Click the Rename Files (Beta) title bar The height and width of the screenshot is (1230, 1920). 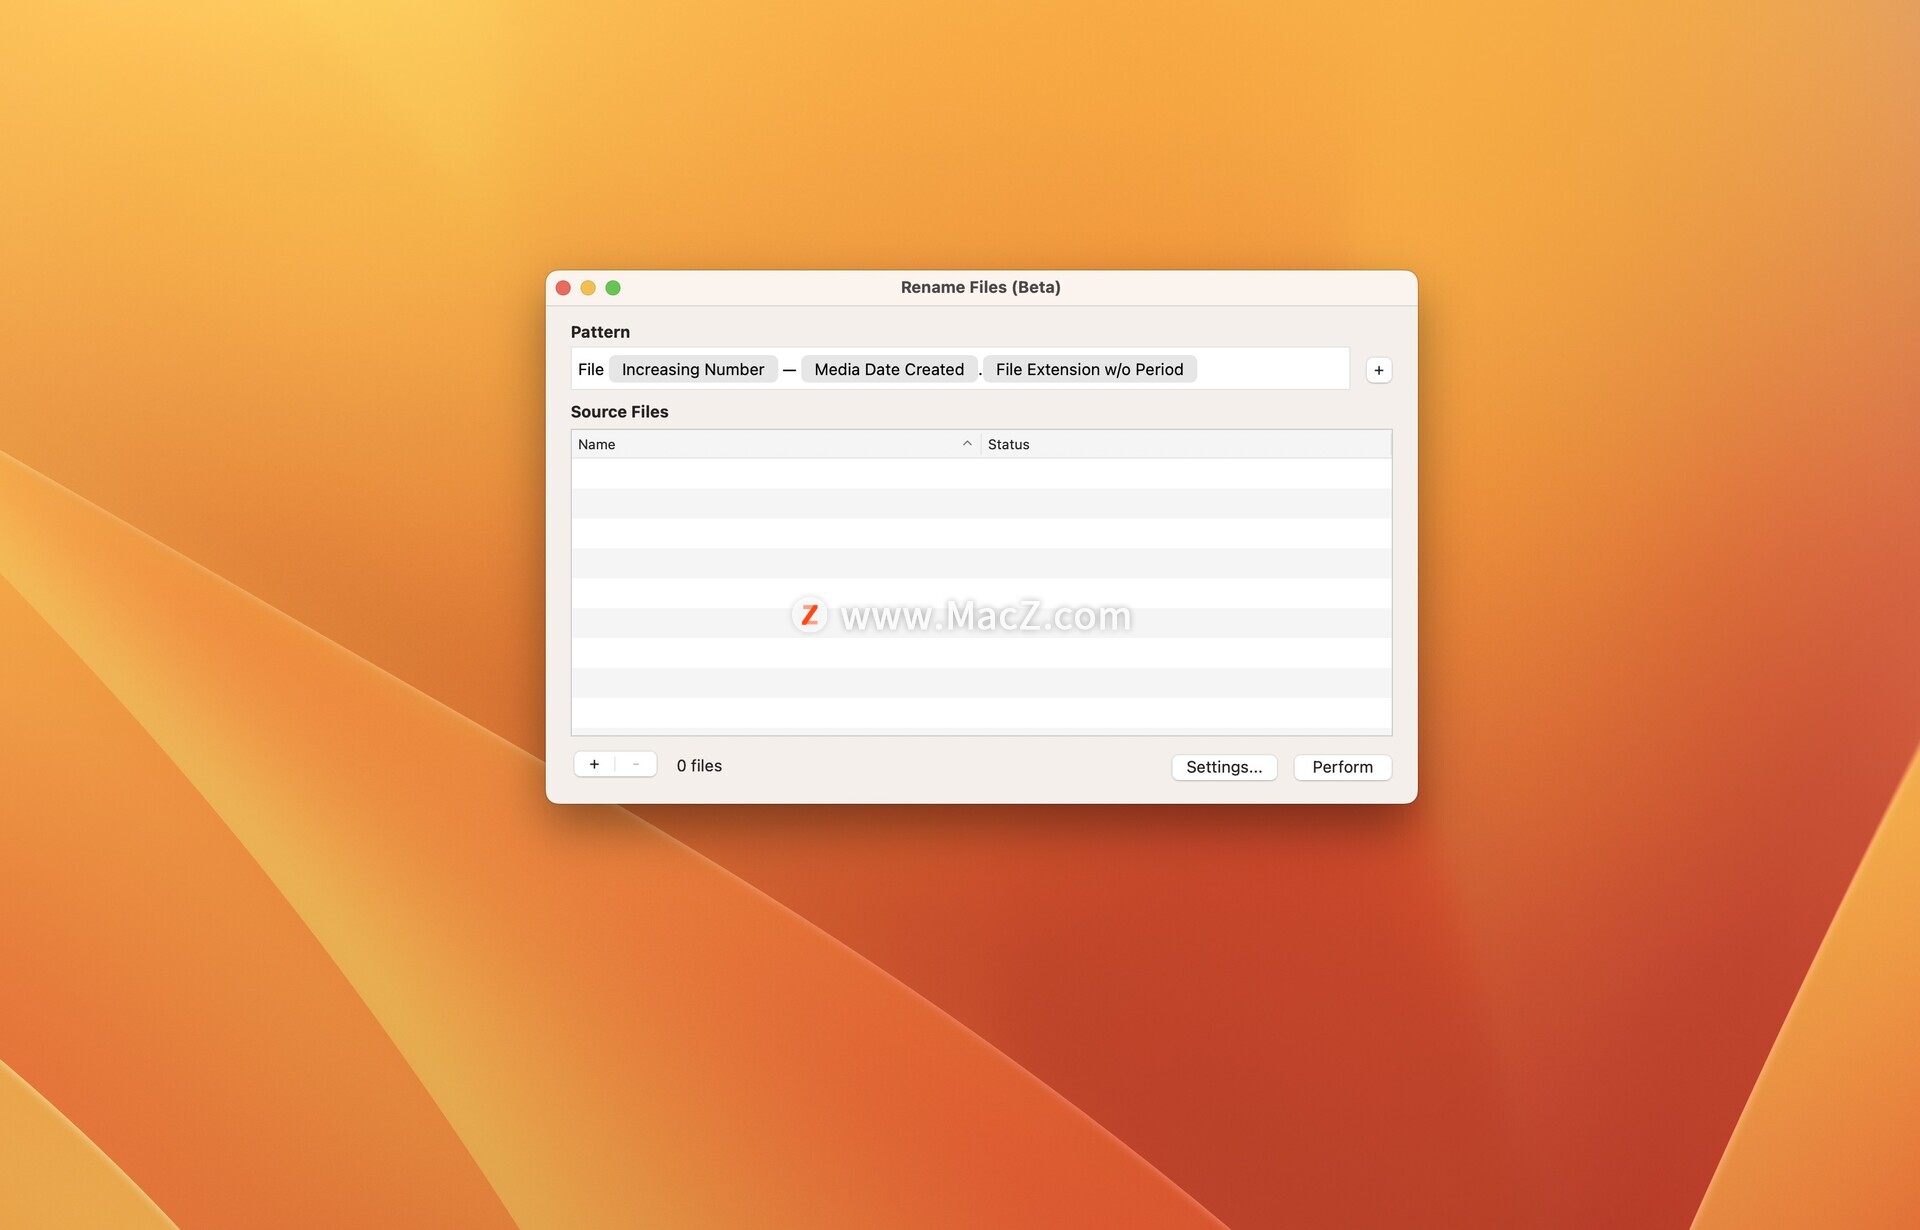tap(980, 287)
